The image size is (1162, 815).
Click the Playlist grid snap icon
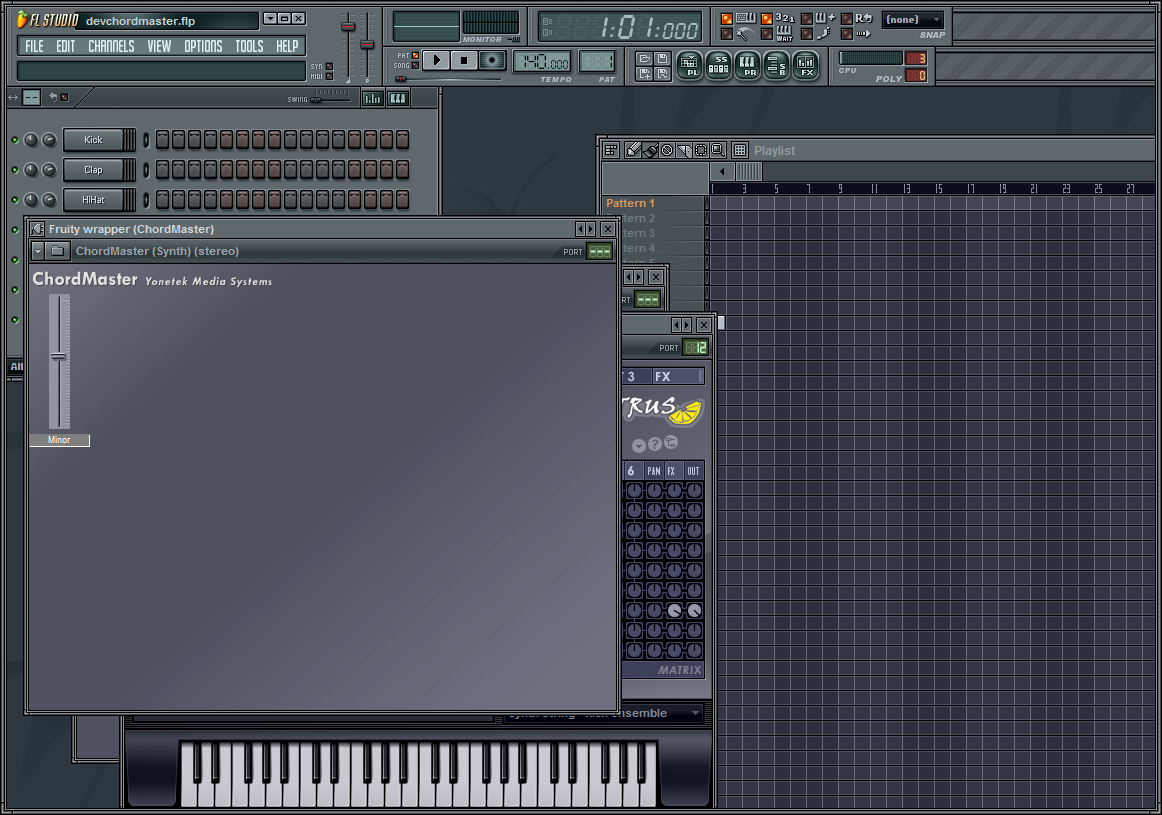pyautogui.click(x=740, y=150)
